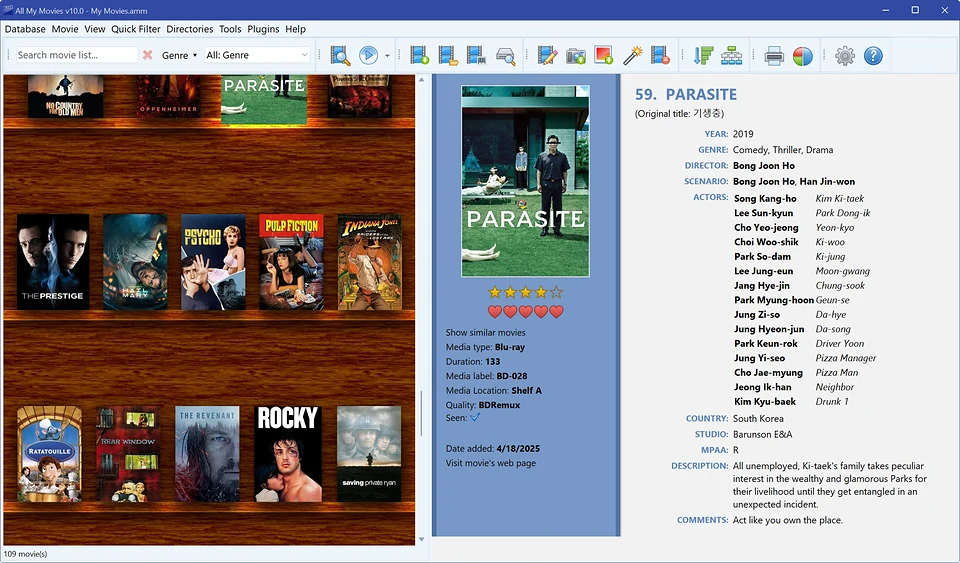Image resolution: width=960 pixels, height=563 pixels.
Task: Select the Oppenheimer cover on top shelf
Action: pyautogui.click(x=168, y=96)
